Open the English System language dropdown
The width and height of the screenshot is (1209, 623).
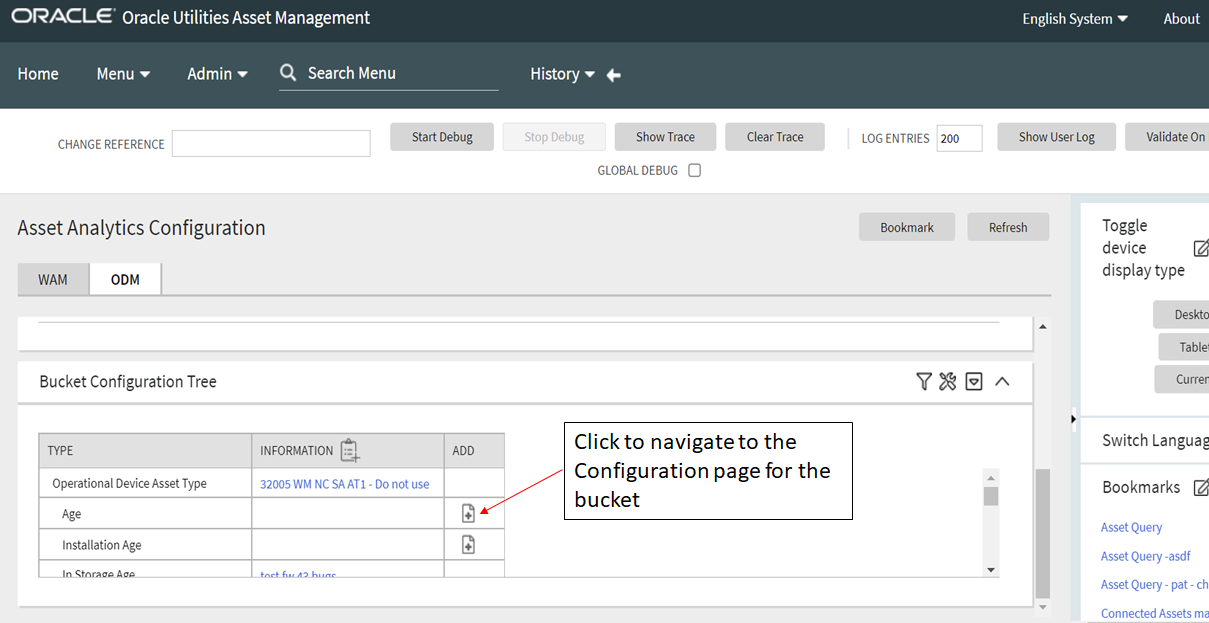(x=1074, y=18)
